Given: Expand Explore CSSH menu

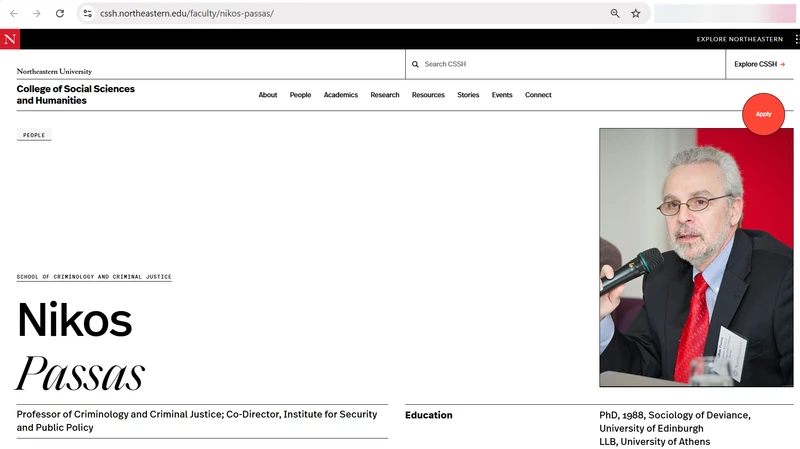Looking at the screenshot, I should click(759, 64).
